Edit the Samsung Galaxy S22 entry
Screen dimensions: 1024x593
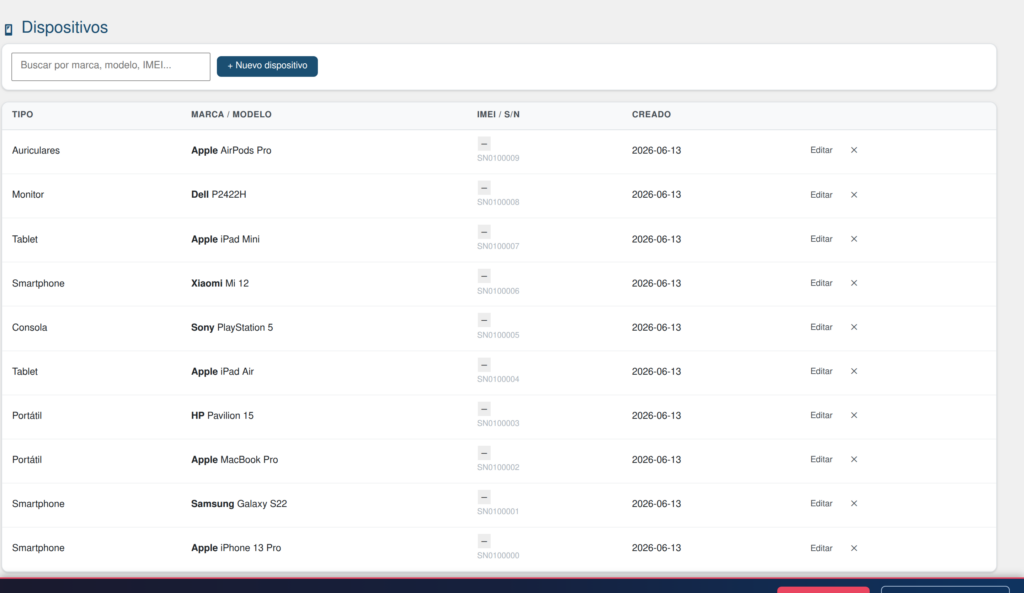tap(821, 504)
